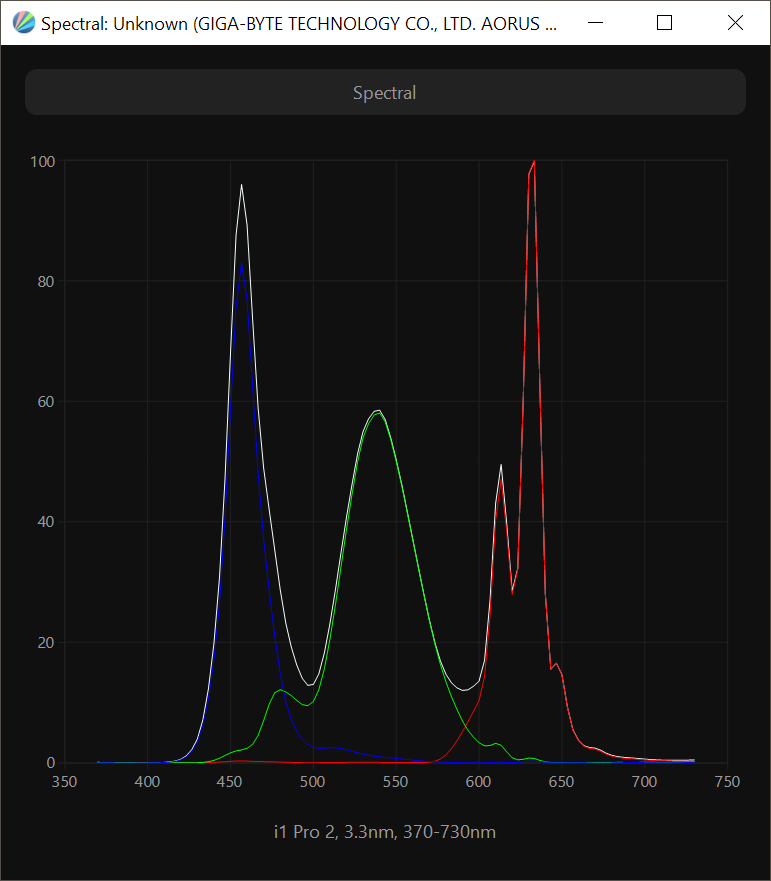This screenshot has height=881, width=771.
Task: Click the i1 Pro 2 instrument caption
Action: click(385, 832)
